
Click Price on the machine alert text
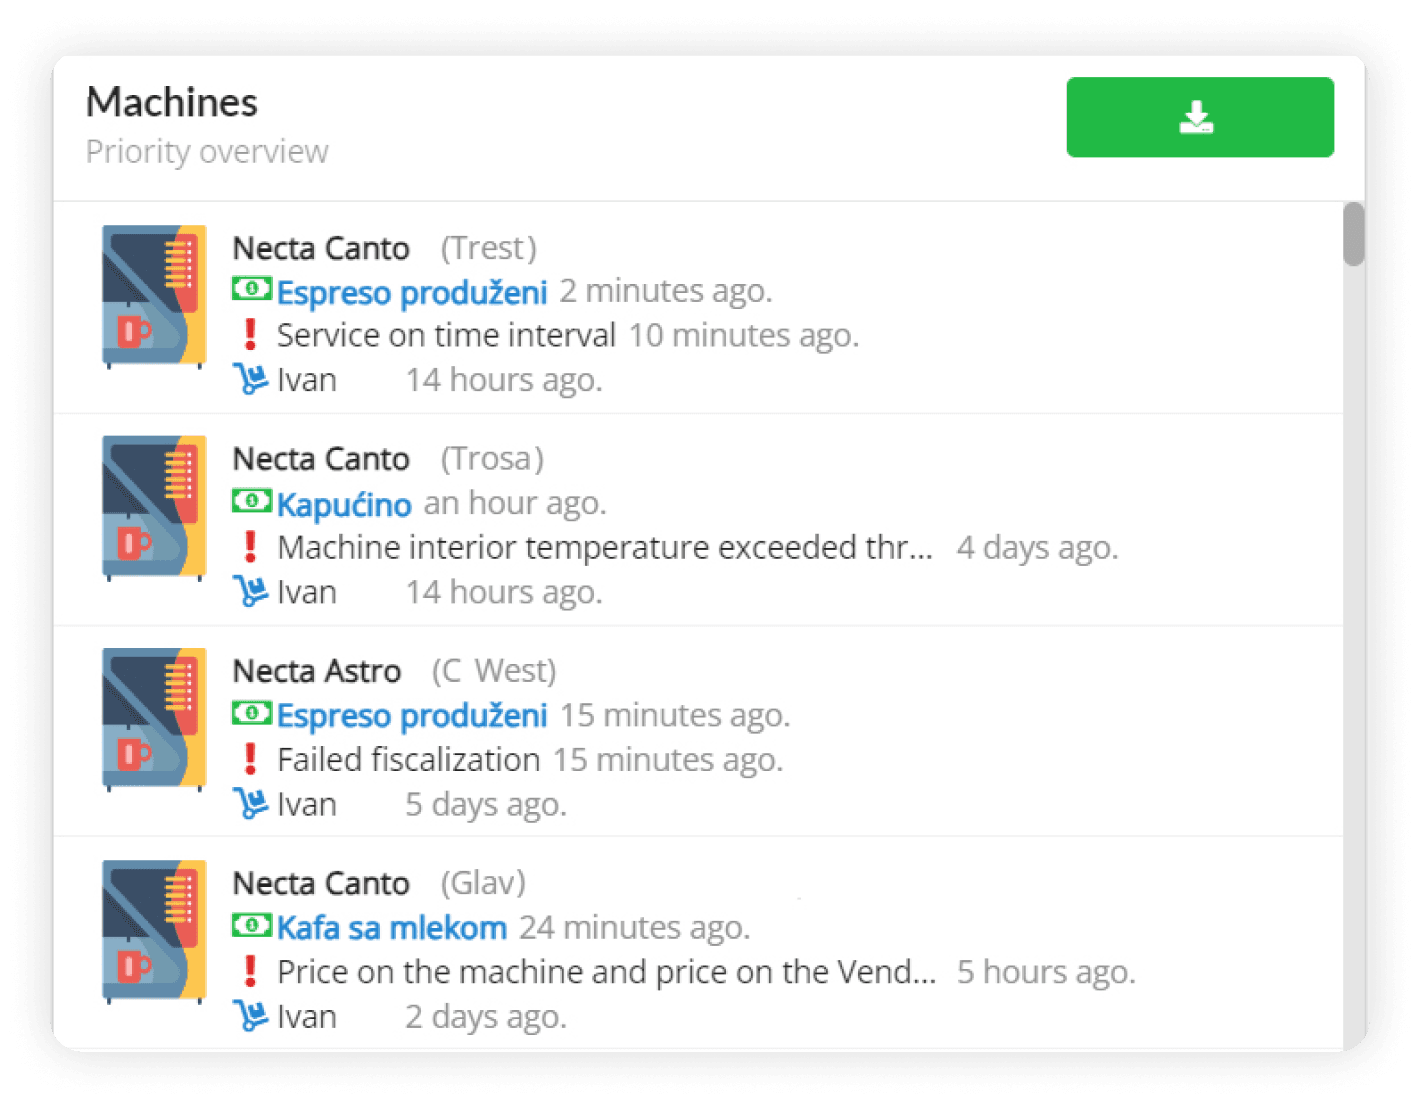coord(607,971)
